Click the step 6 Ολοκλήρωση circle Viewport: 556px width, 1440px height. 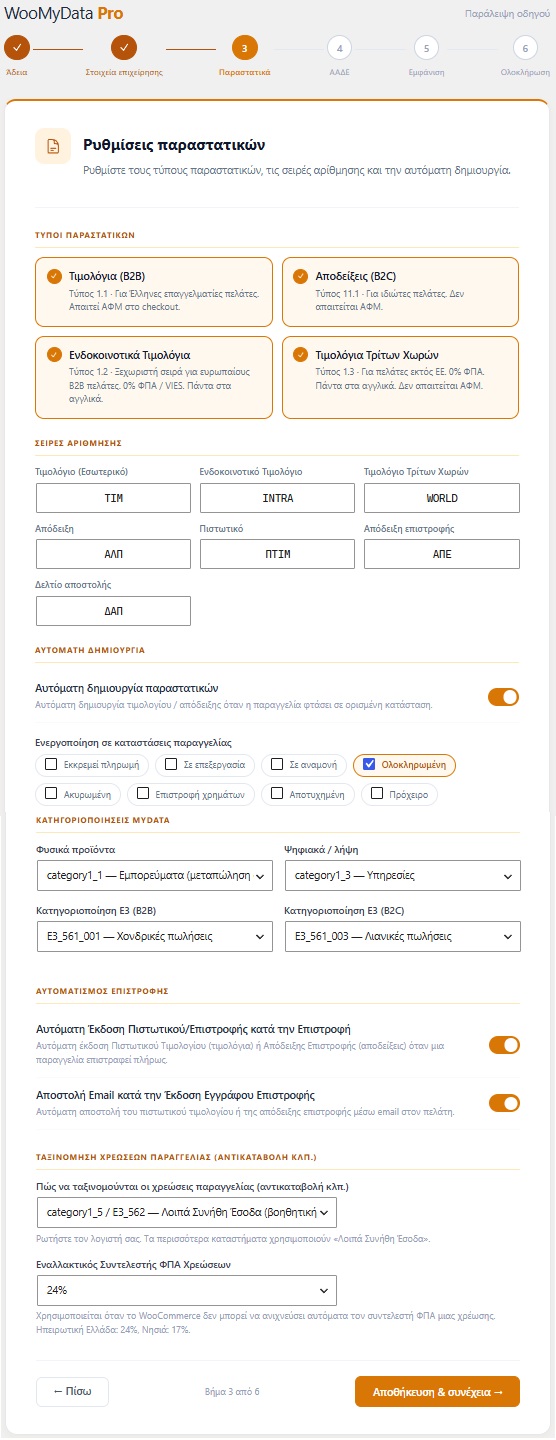[x=525, y=48]
